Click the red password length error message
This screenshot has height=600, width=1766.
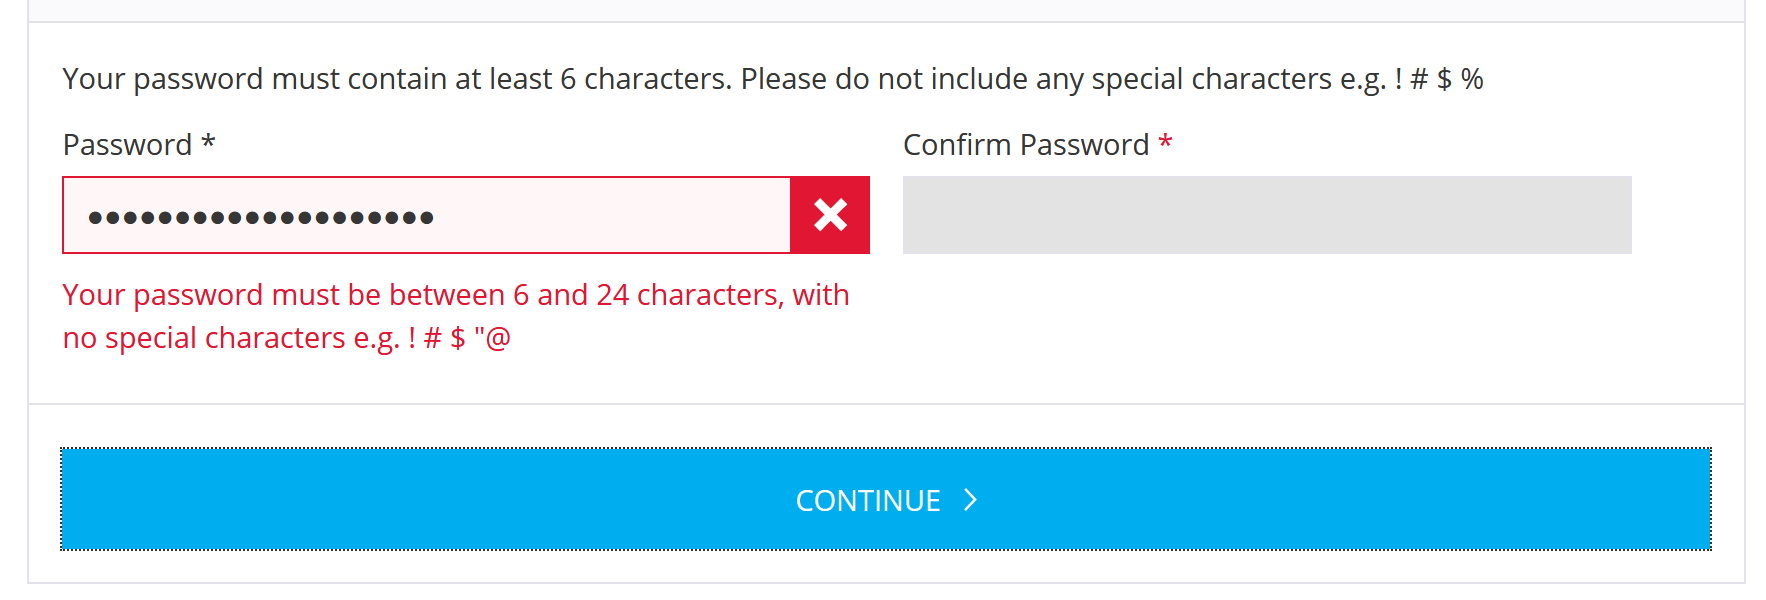(455, 295)
